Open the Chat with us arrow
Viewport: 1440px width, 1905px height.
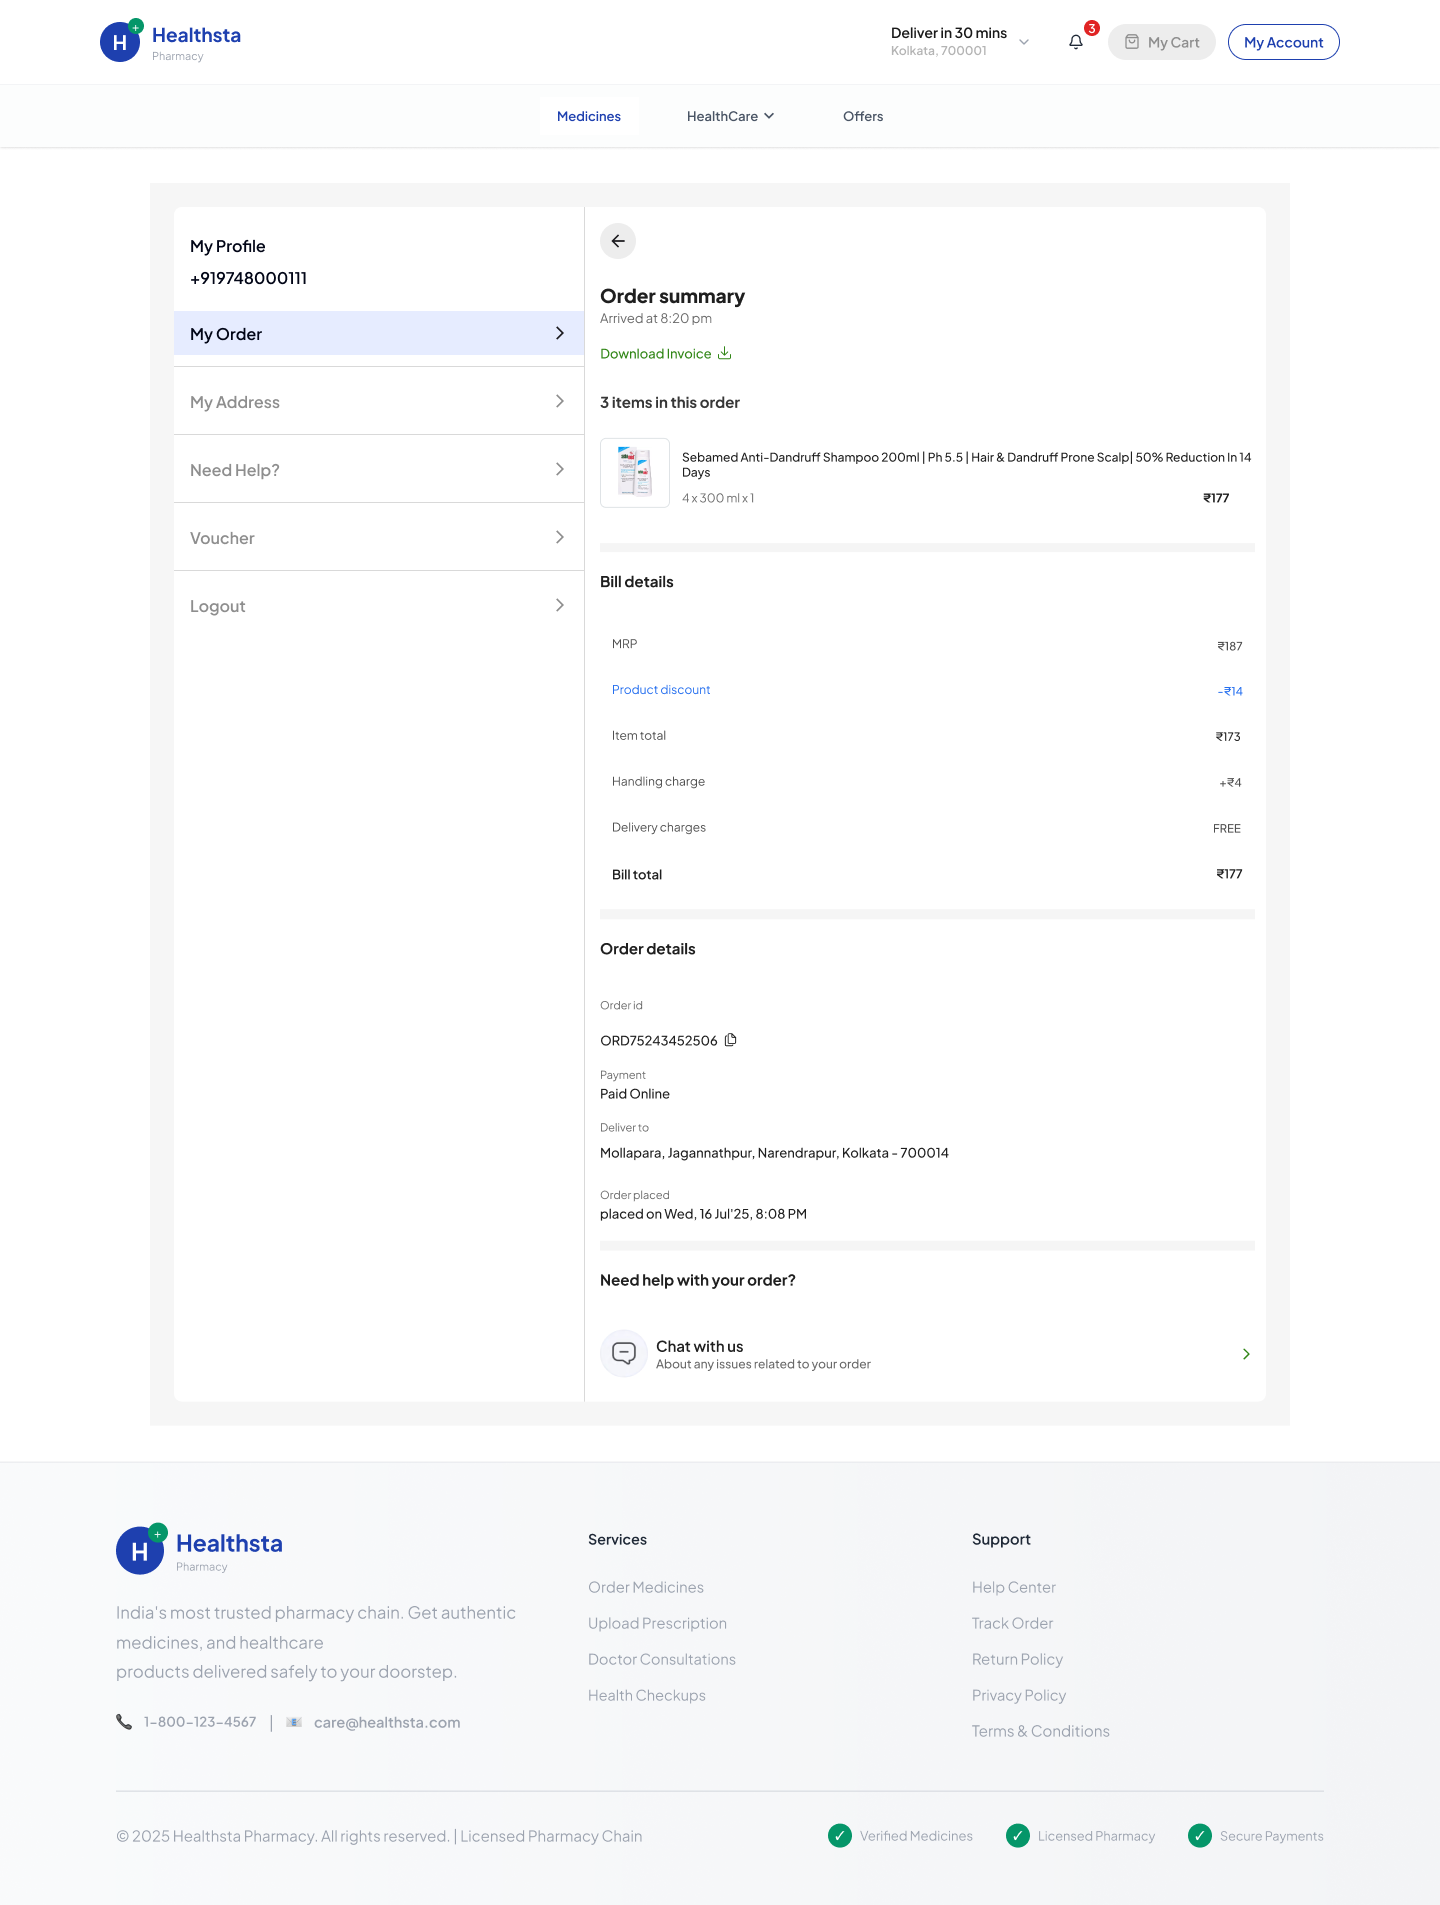coord(1246,1354)
